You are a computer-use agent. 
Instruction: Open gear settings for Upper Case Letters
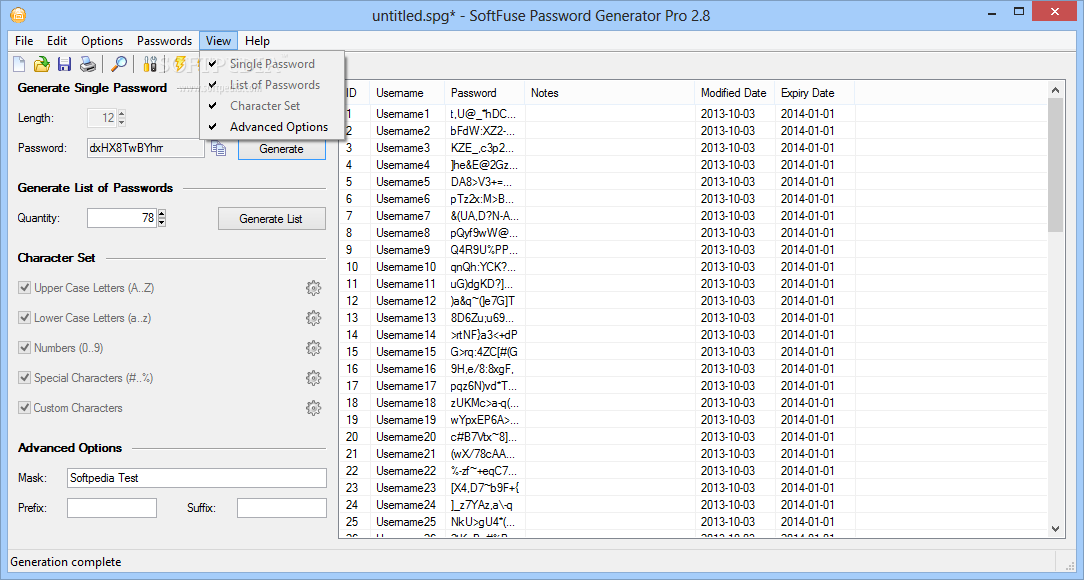[313, 288]
